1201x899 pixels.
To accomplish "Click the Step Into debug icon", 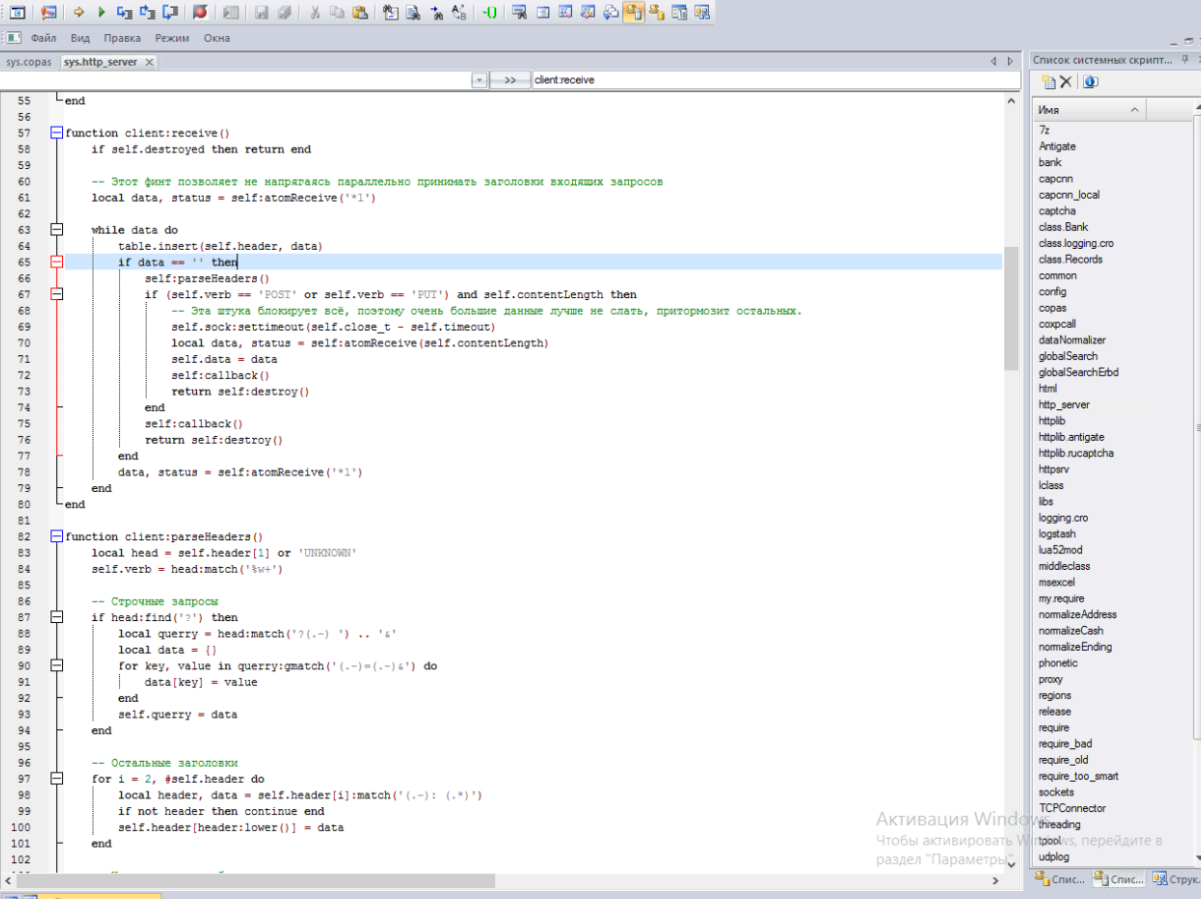I will [x=124, y=12].
